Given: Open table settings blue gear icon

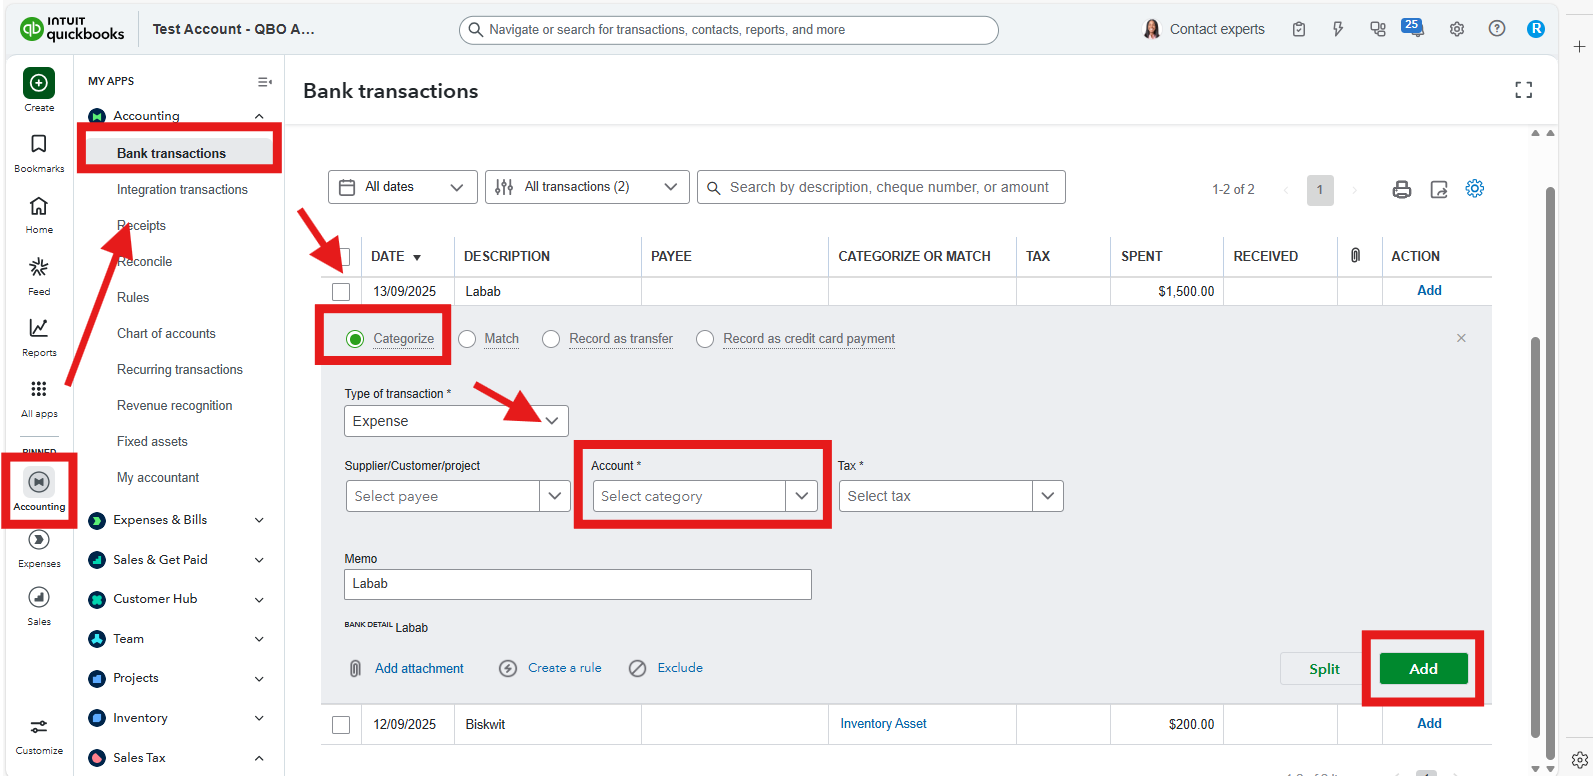Looking at the screenshot, I should tap(1475, 188).
